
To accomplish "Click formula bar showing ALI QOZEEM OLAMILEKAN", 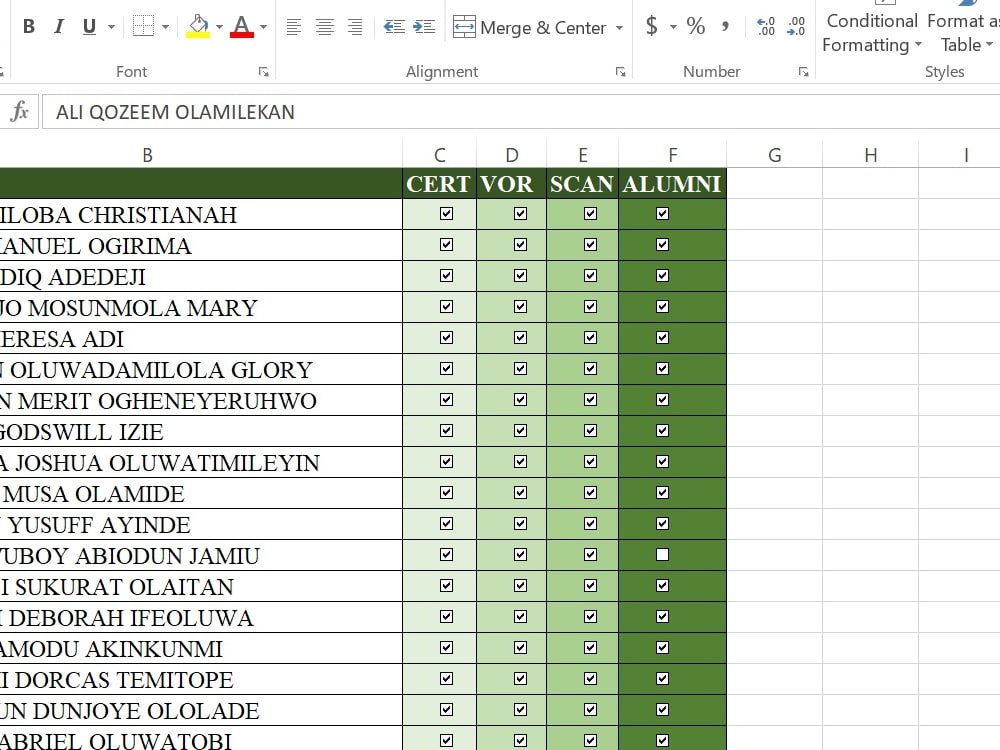I will [520, 112].
